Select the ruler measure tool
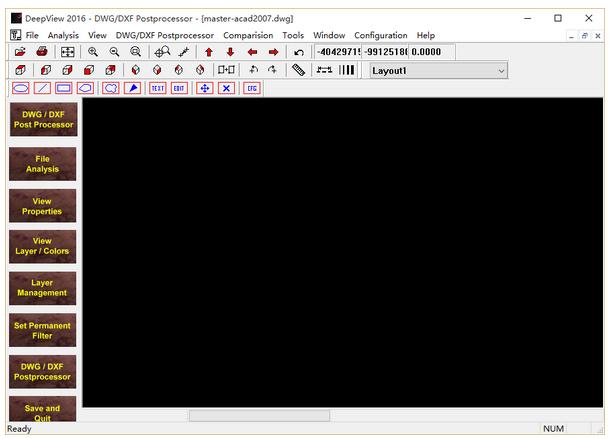This screenshot has width=616, height=439. [x=299, y=70]
